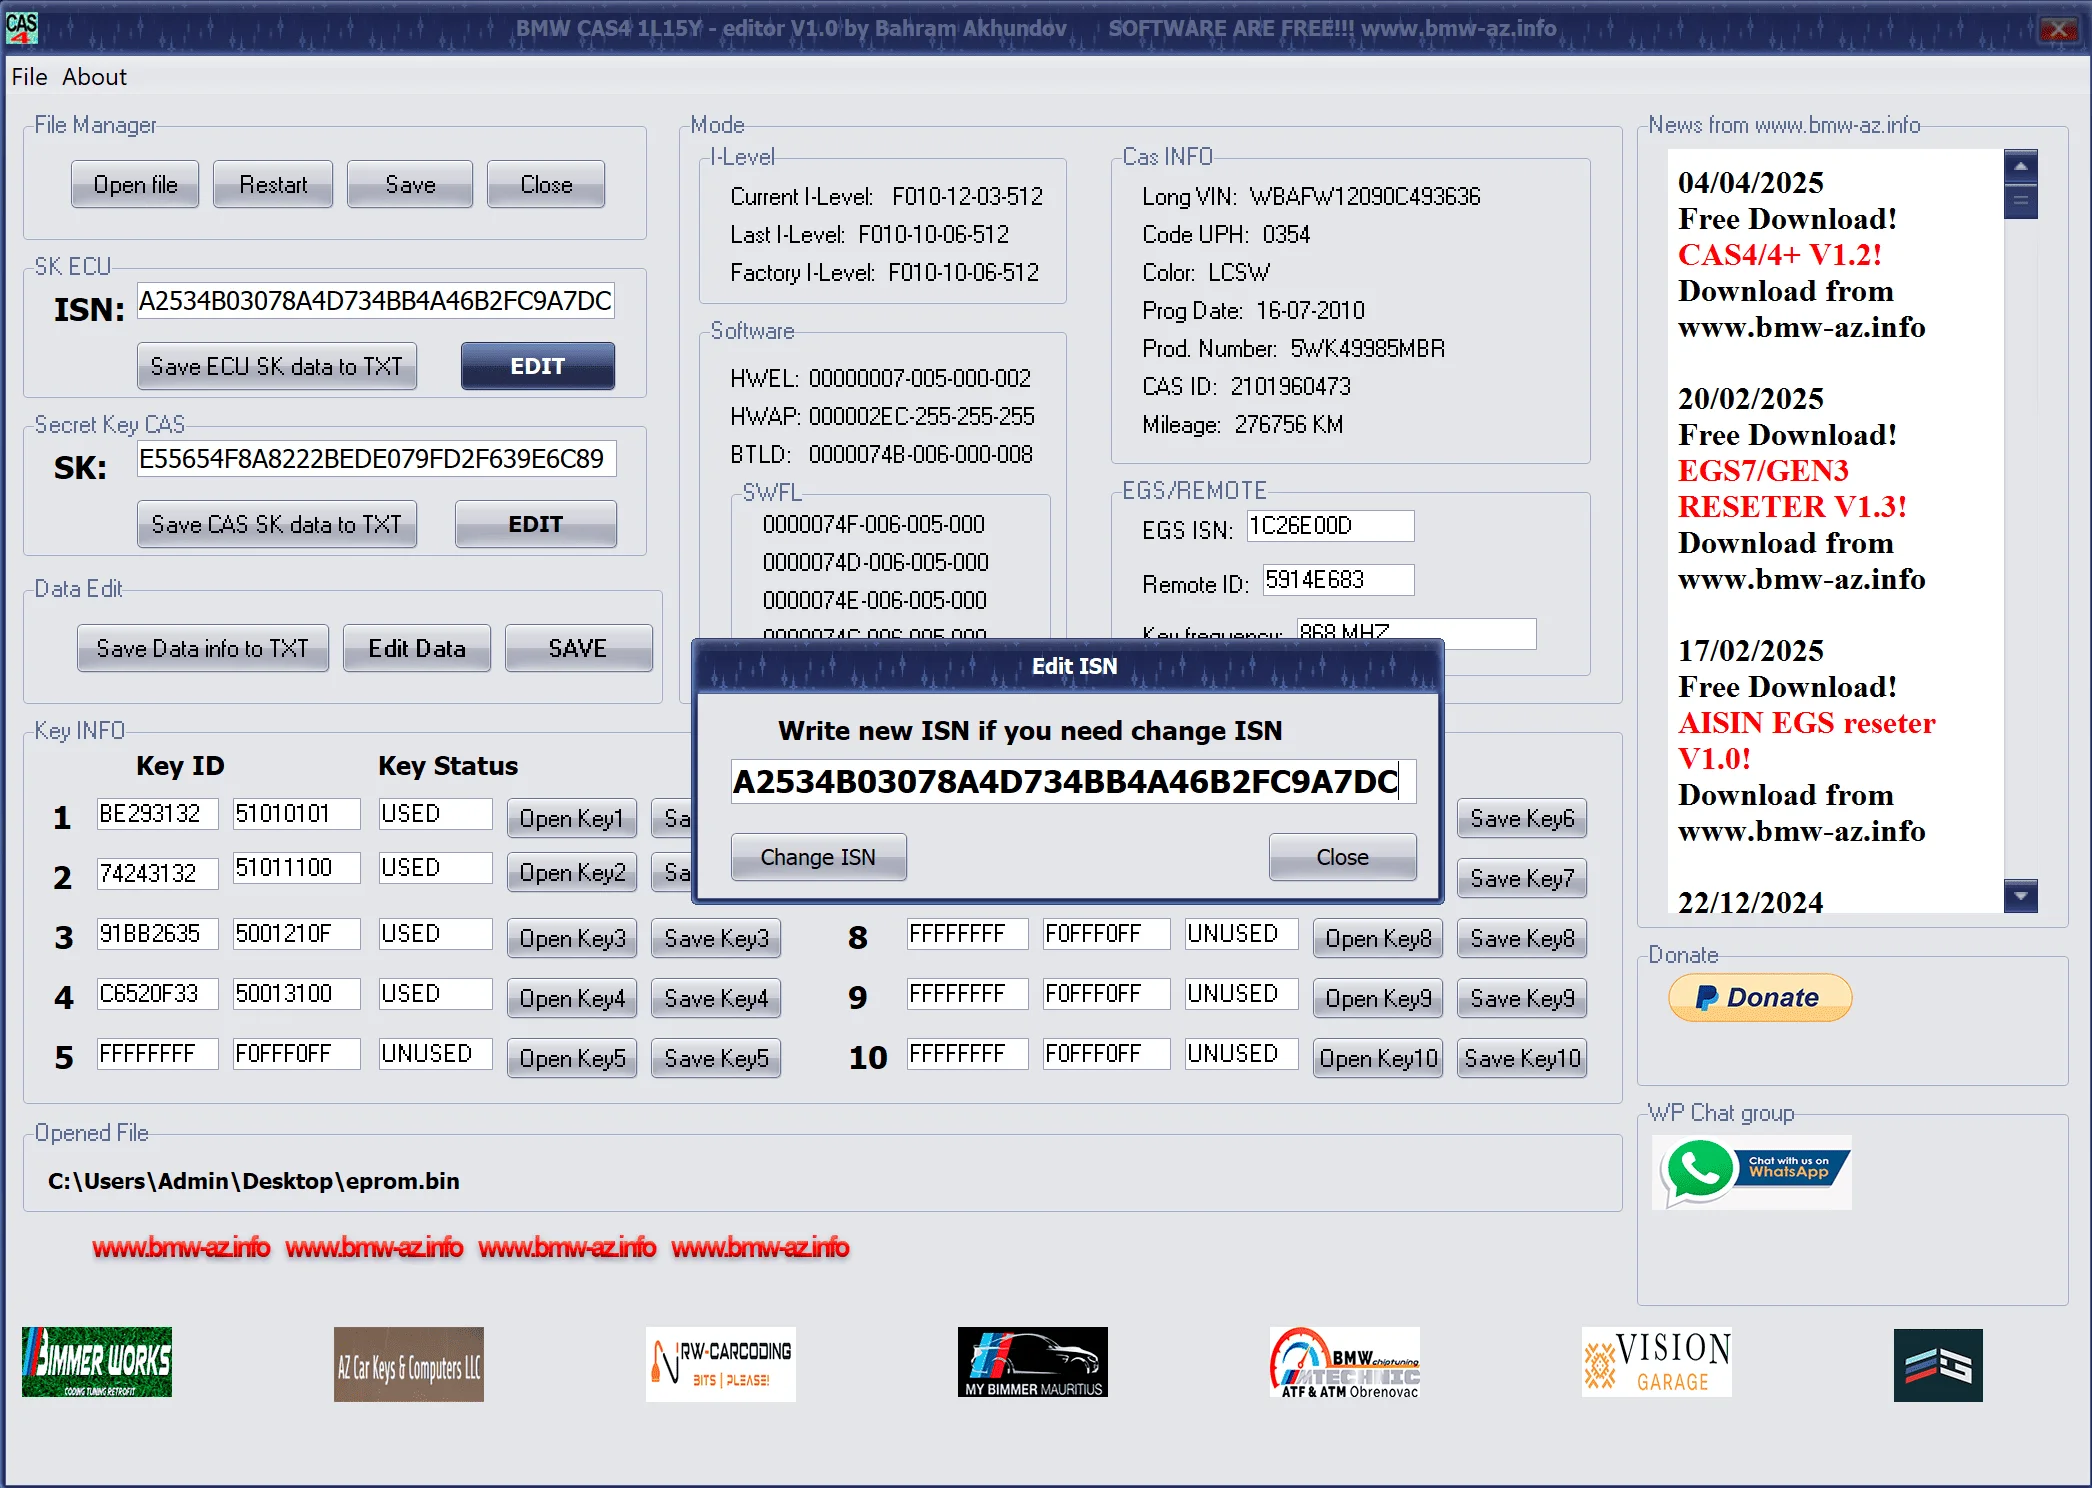This screenshot has width=2092, height=1488.
Task: Click Save Key3 button
Action: [x=716, y=938]
